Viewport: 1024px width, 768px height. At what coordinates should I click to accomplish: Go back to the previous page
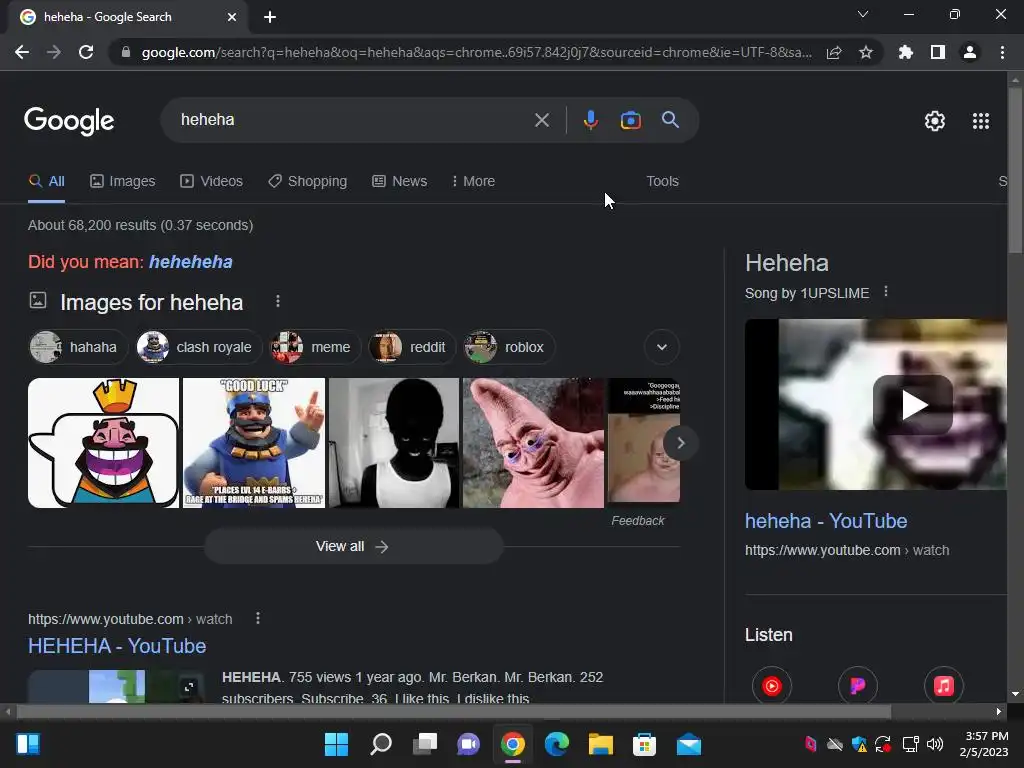pyautogui.click(x=22, y=52)
